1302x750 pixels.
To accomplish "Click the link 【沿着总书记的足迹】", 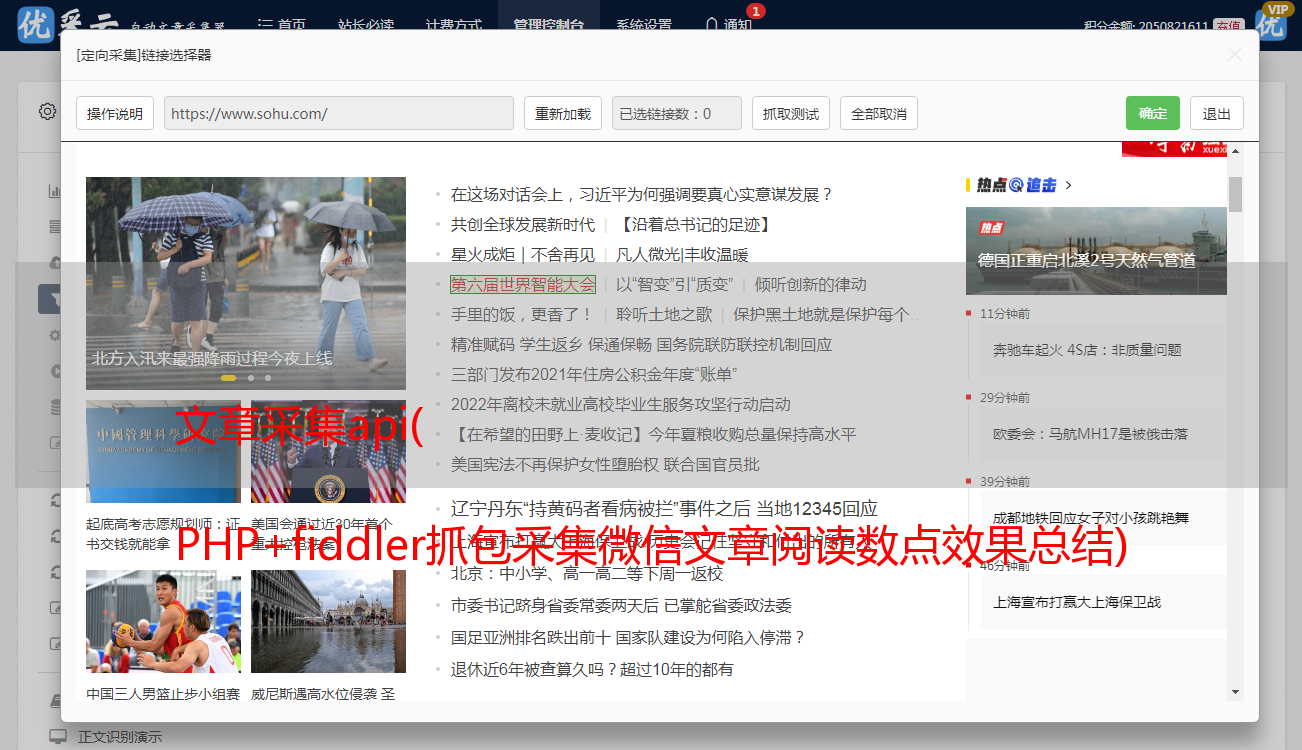I will (694, 224).
